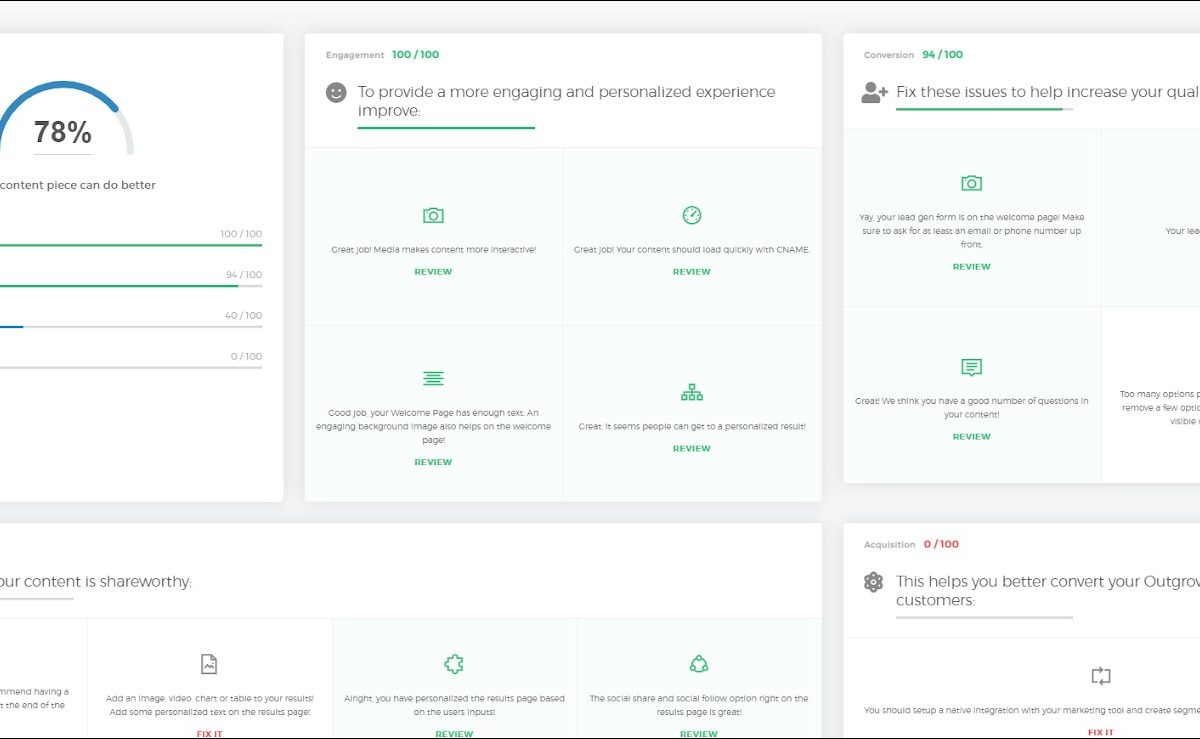Click the 100/100 score progress bar
Viewport: 1200px width, 739px height.
130,245
